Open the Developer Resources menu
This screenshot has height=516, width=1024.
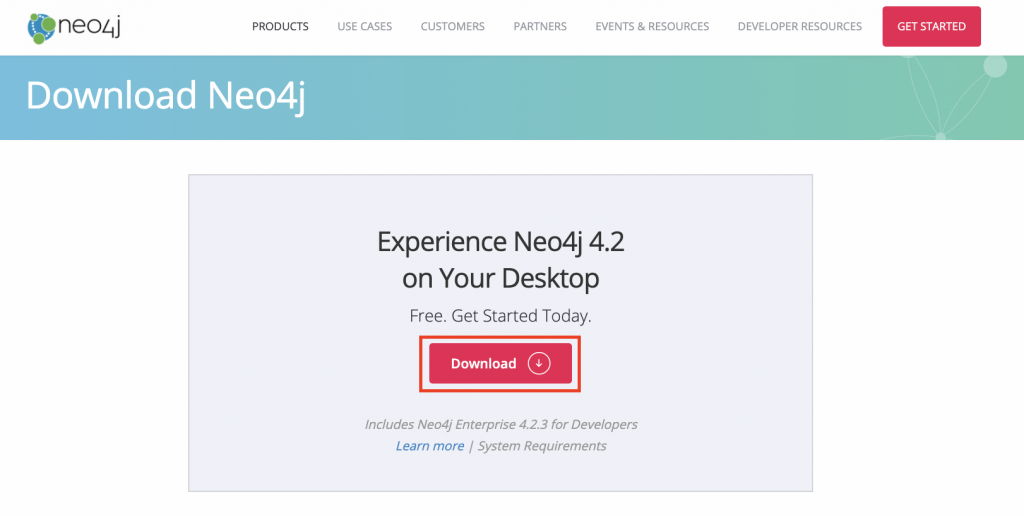[x=799, y=26]
